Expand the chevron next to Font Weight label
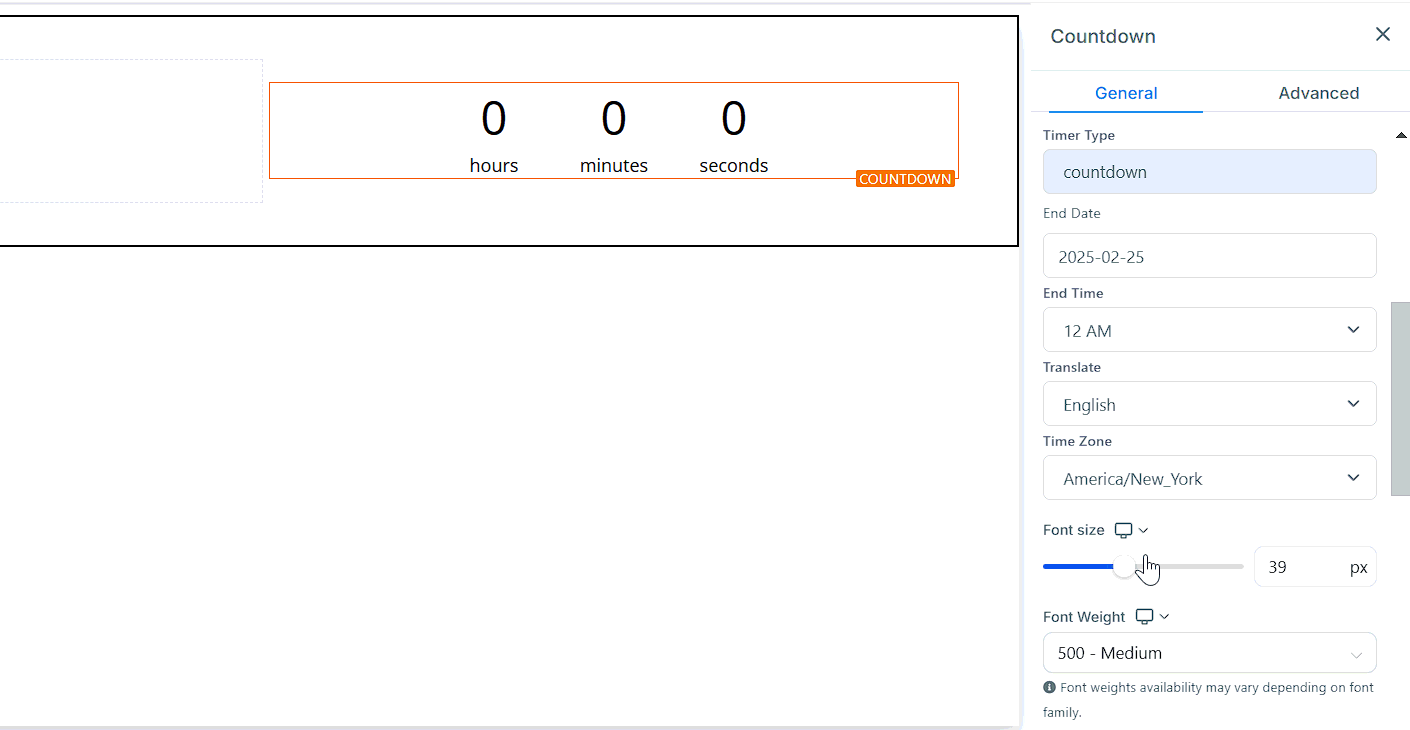This screenshot has height=730, width=1410. point(1164,617)
